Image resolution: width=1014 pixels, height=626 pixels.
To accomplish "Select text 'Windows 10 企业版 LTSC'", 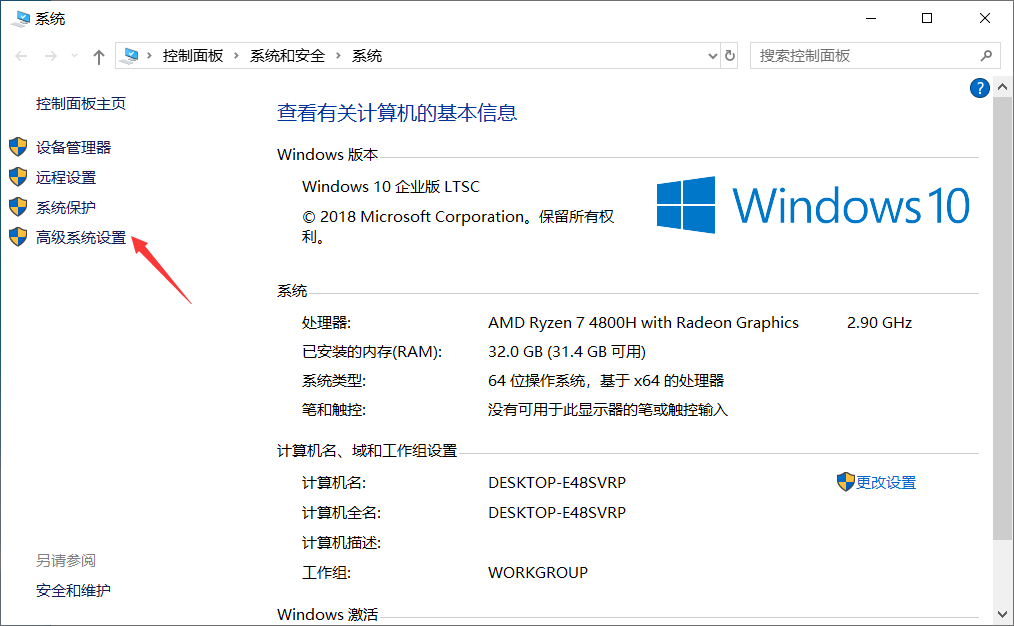I will [391, 187].
